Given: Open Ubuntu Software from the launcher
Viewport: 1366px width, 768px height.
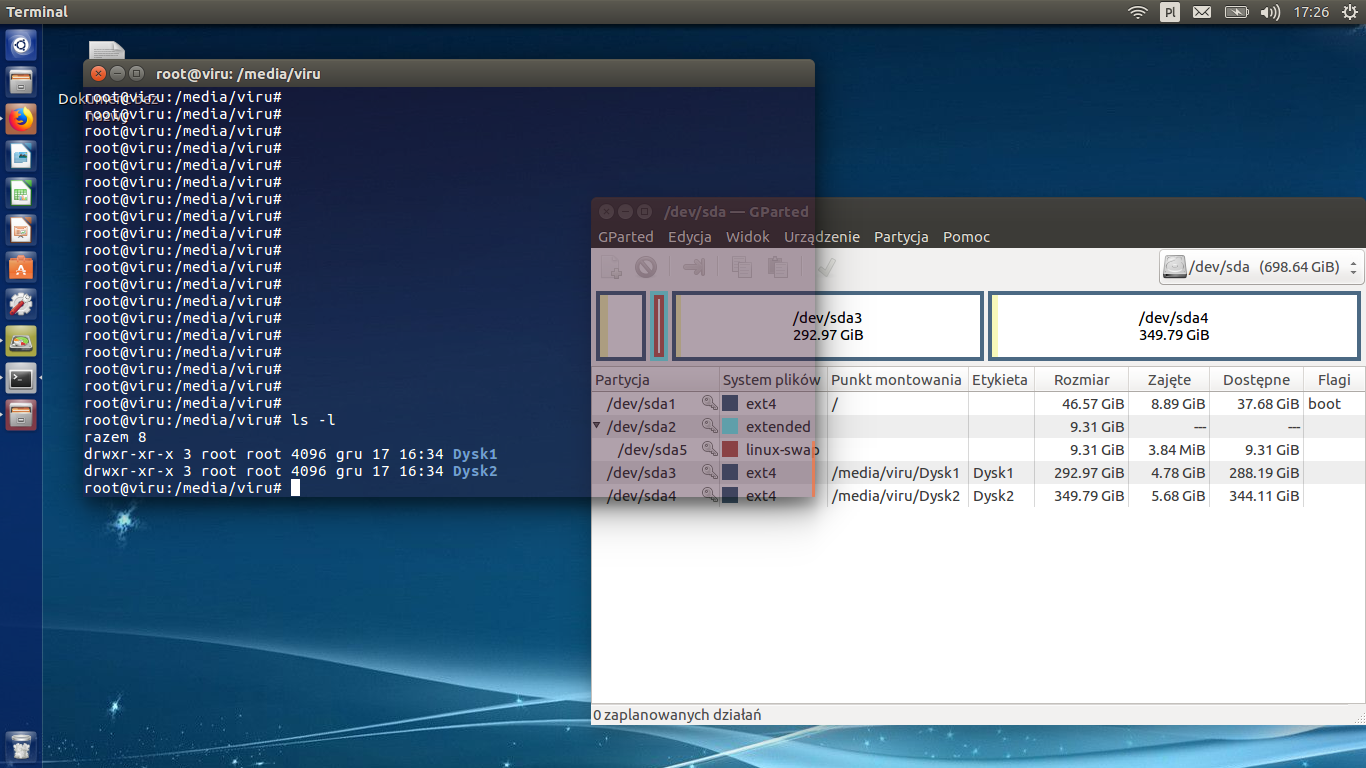Looking at the screenshot, I should click(21, 267).
